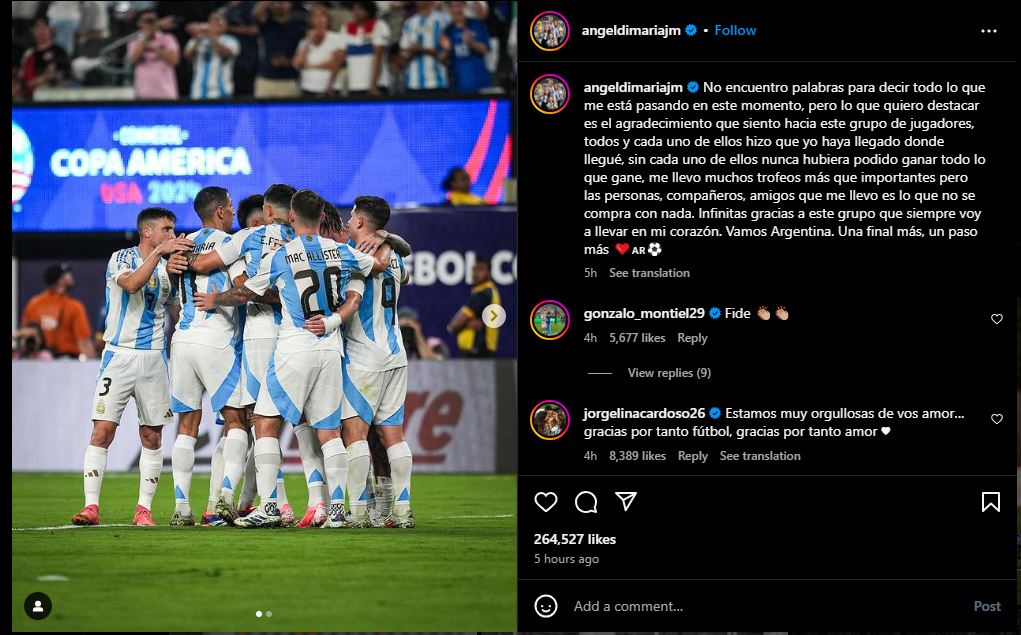
Task: Reply to gonzalo_montiel29's comment
Action: coord(692,338)
